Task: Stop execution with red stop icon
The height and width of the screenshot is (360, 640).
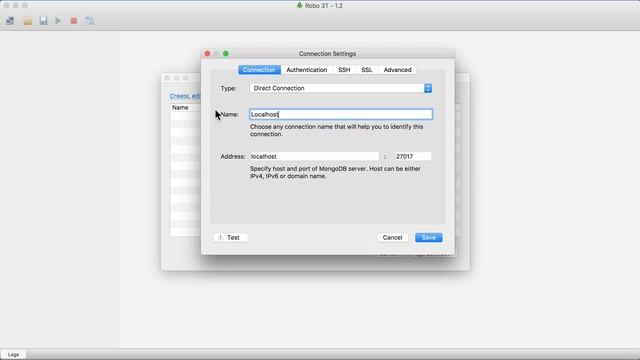Action: click(x=74, y=21)
